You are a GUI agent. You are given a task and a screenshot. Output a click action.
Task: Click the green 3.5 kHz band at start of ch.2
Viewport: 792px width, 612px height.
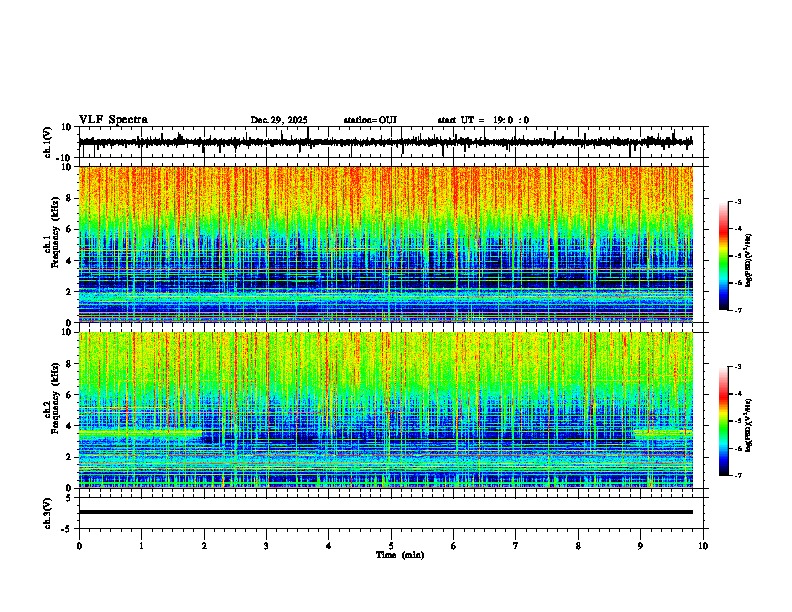pos(140,433)
